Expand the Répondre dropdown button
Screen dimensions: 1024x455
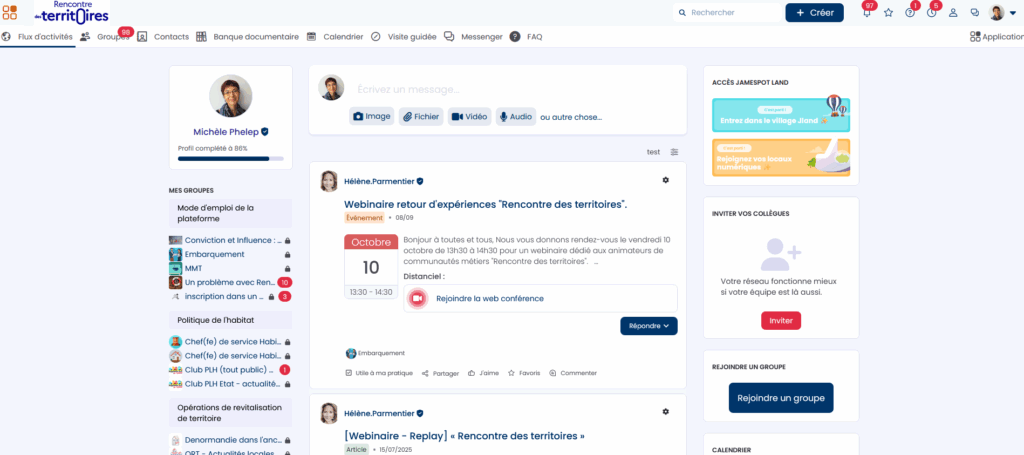648,326
